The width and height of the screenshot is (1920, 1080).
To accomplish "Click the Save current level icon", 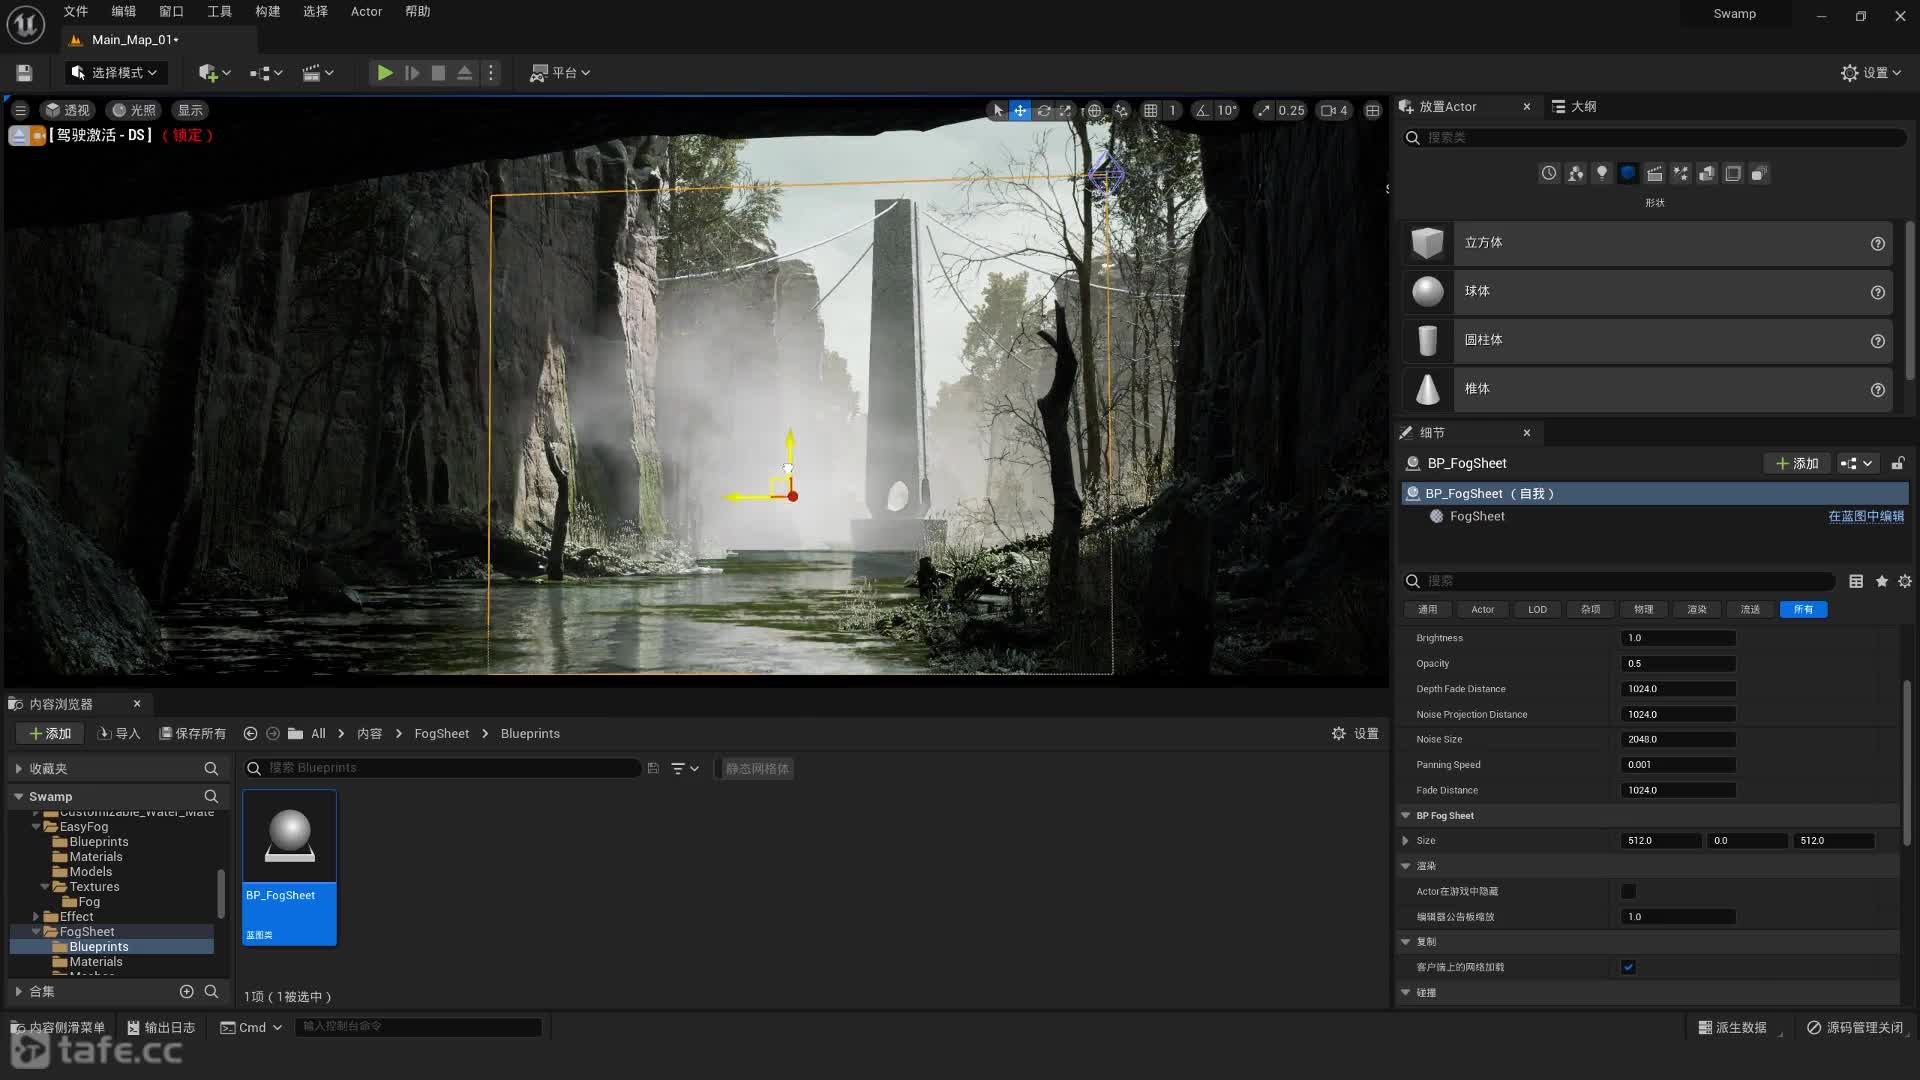I will (x=24, y=73).
